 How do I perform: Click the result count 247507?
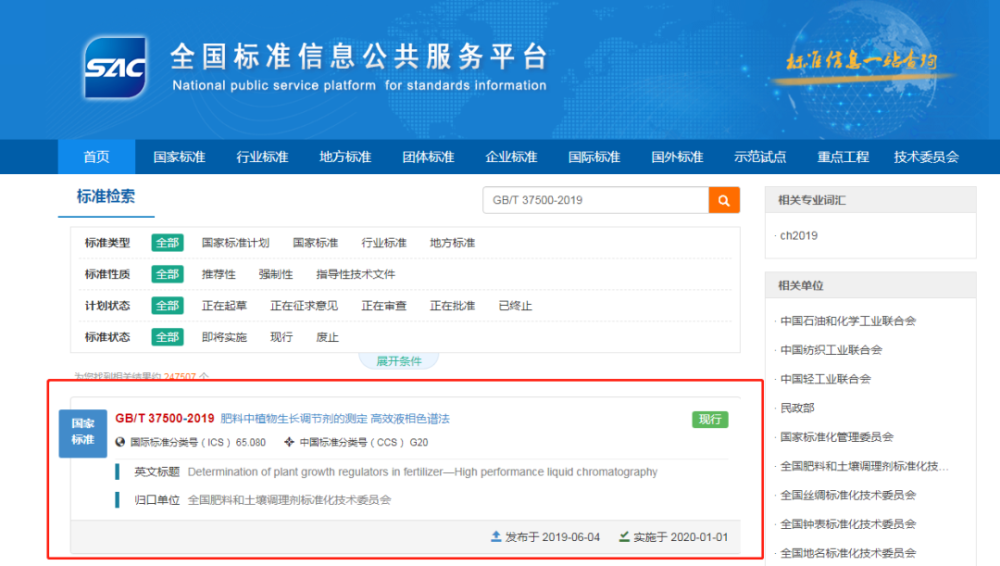pos(180,376)
